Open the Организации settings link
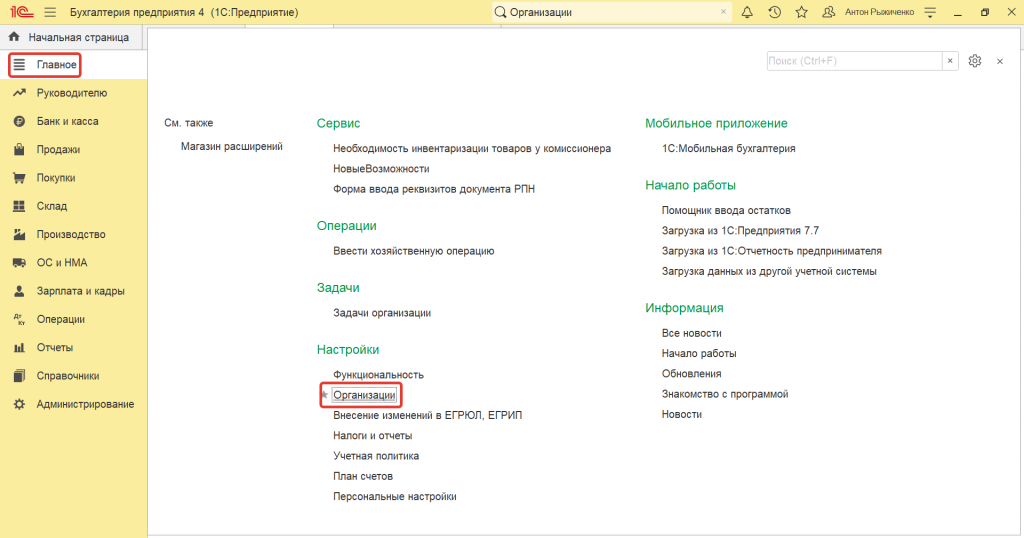 364,396
